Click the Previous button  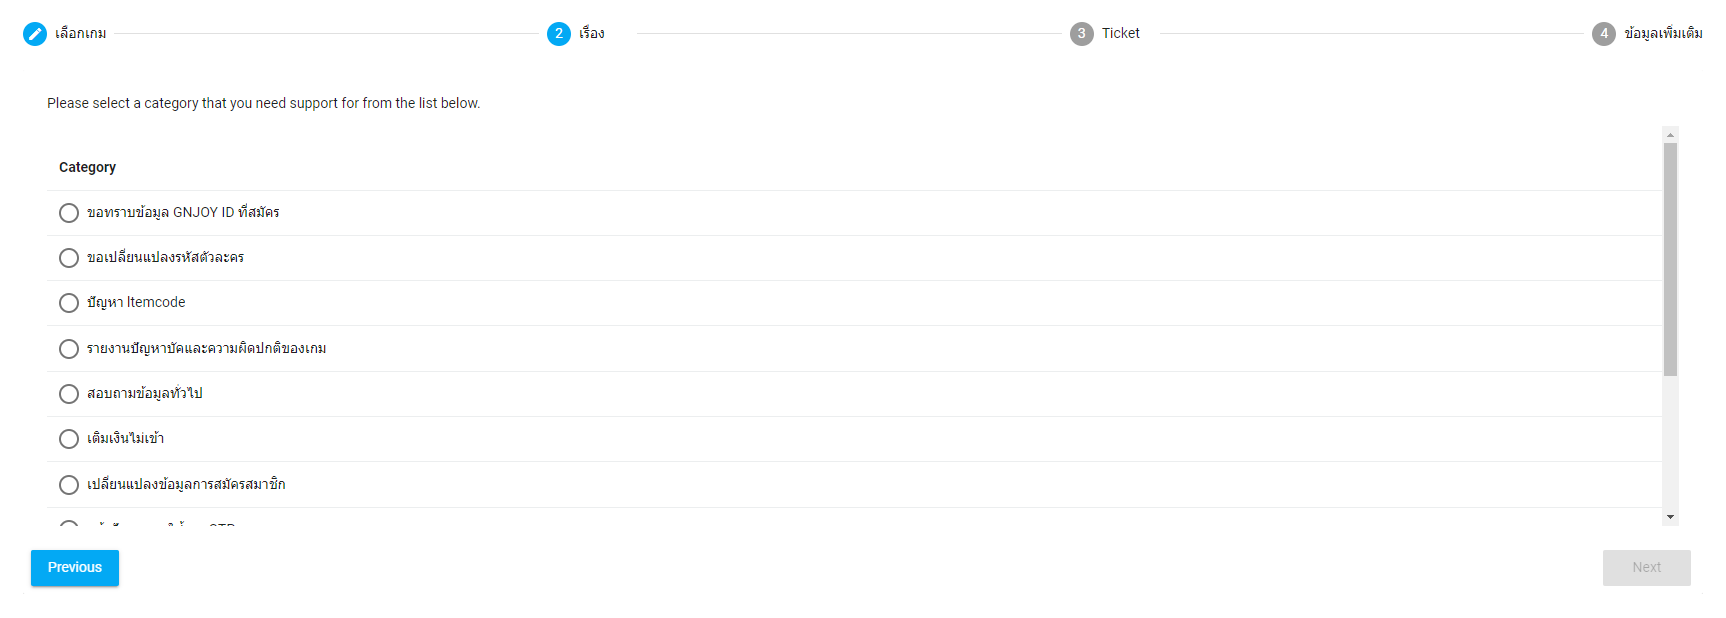(75, 568)
